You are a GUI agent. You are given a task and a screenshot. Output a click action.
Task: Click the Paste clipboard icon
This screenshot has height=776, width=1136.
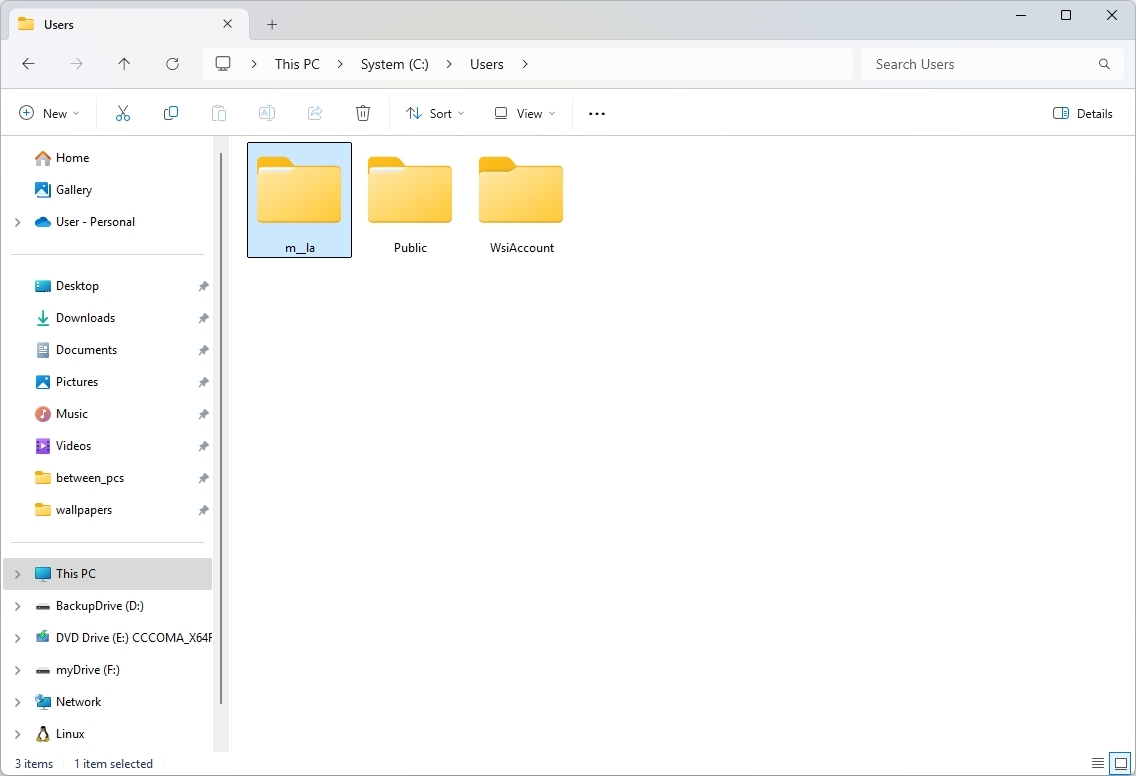pyautogui.click(x=219, y=113)
